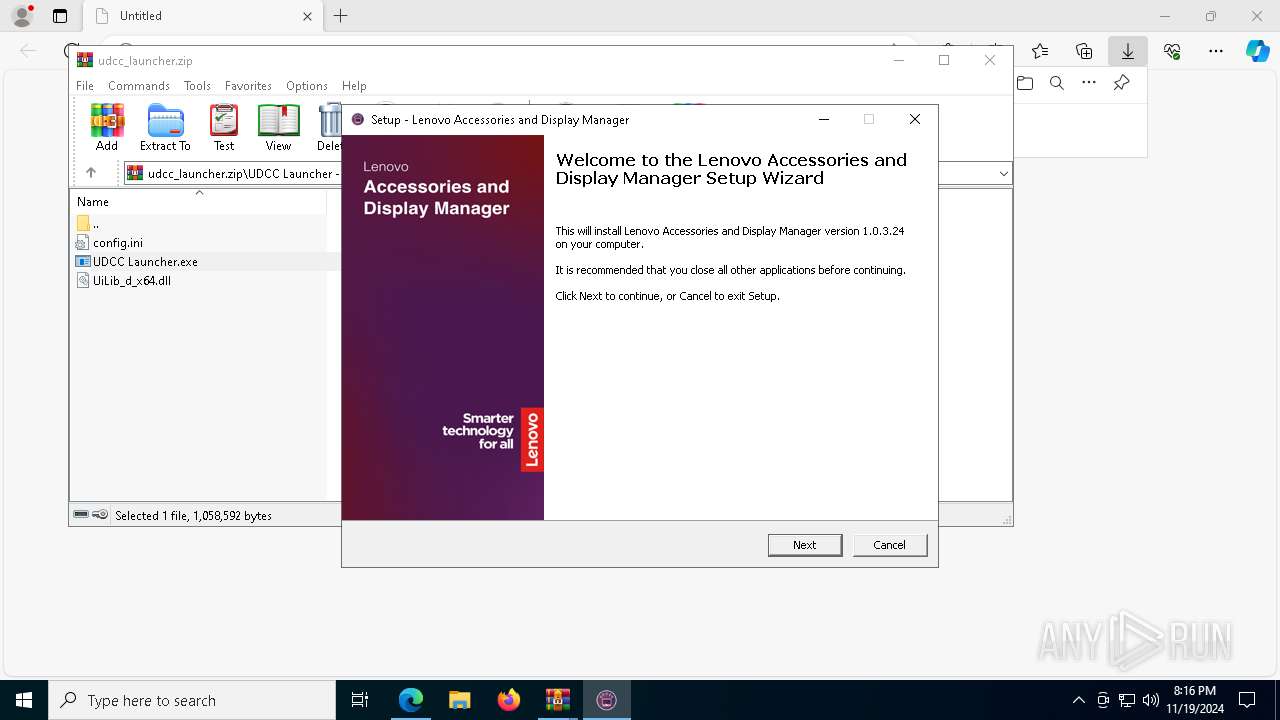Show hidden system tray icons

click(x=1078, y=700)
